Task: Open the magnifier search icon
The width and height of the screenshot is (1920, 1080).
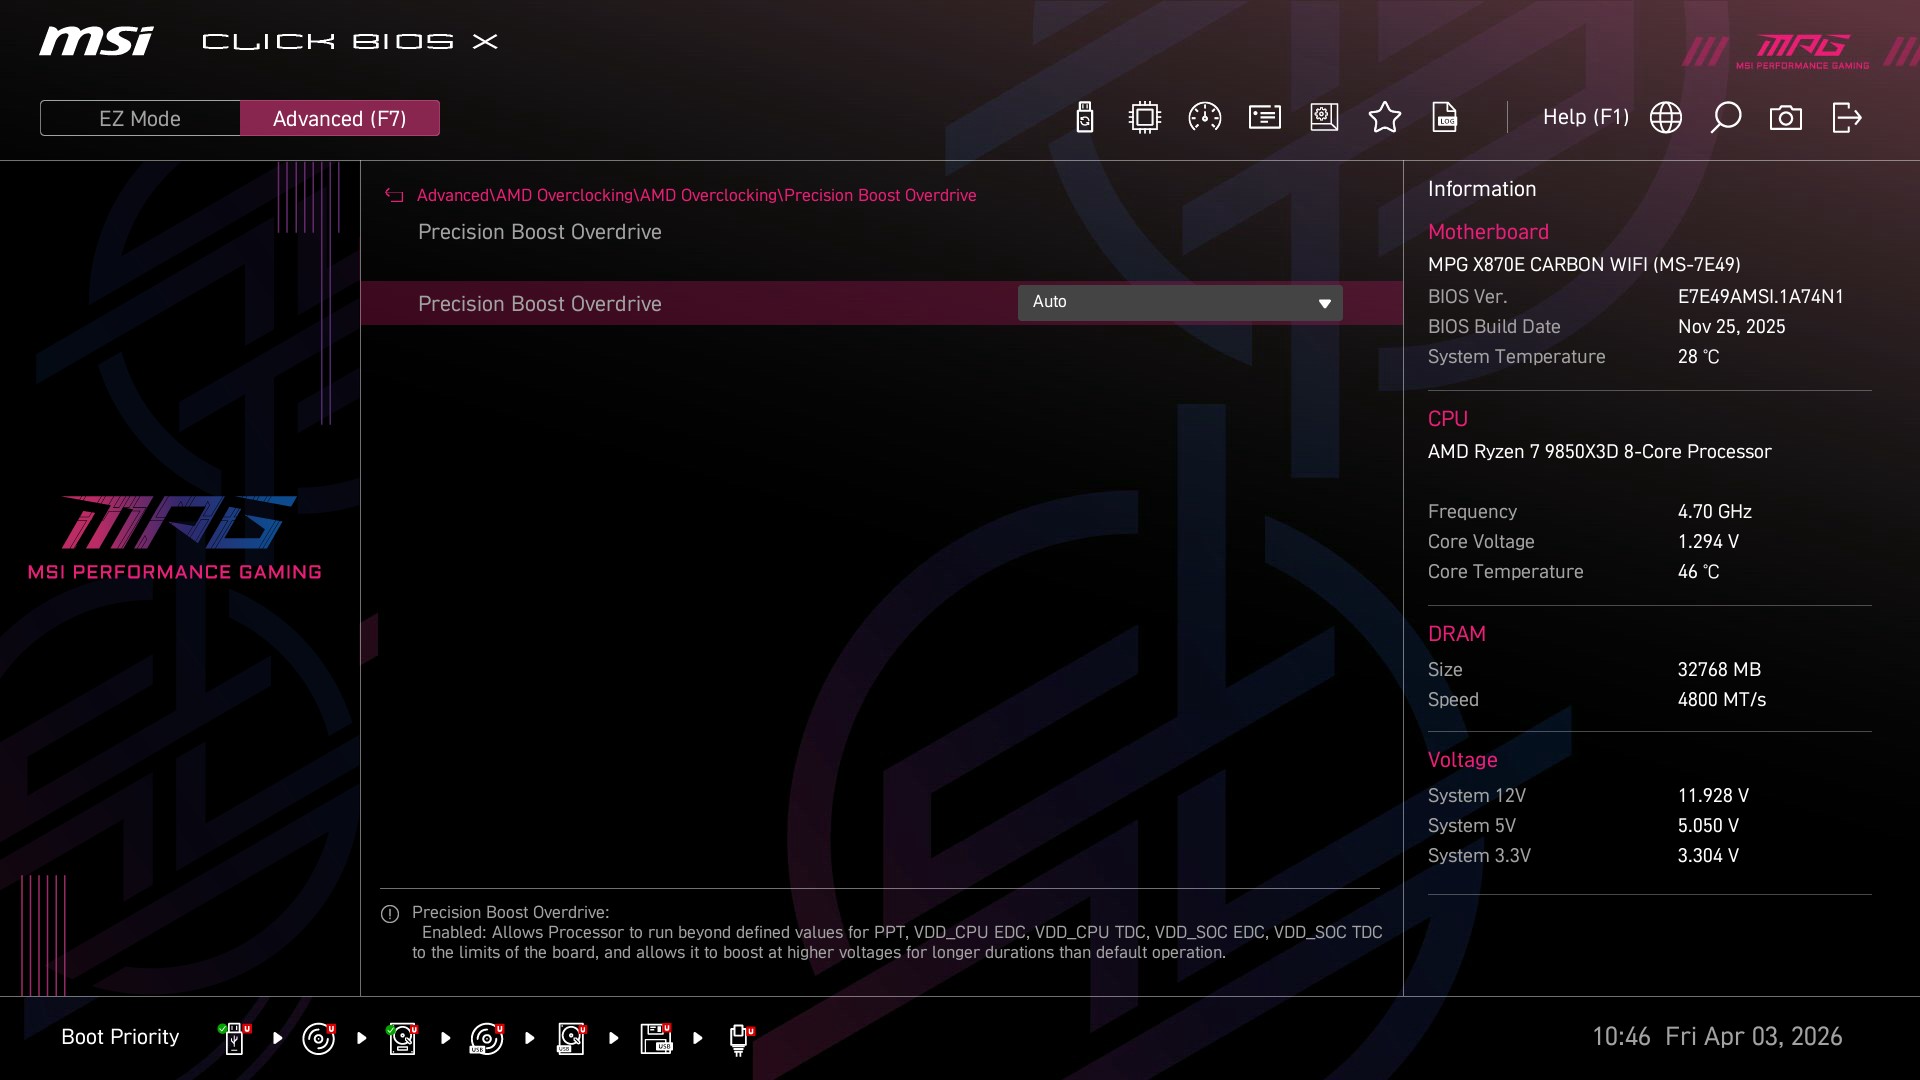Action: tap(1725, 118)
